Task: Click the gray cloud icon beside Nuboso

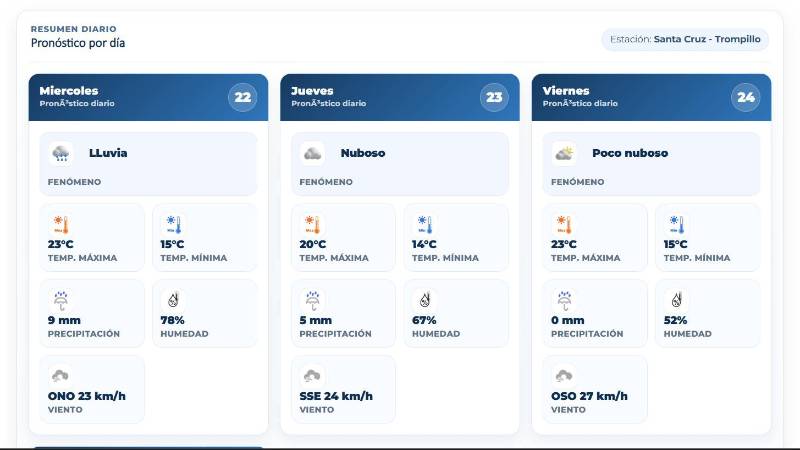Action: (x=312, y=153)
